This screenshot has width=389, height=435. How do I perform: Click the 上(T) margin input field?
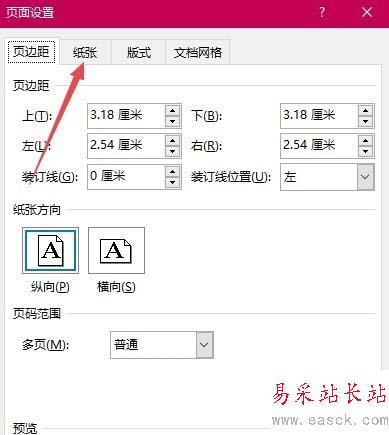[x=126, y=116]
